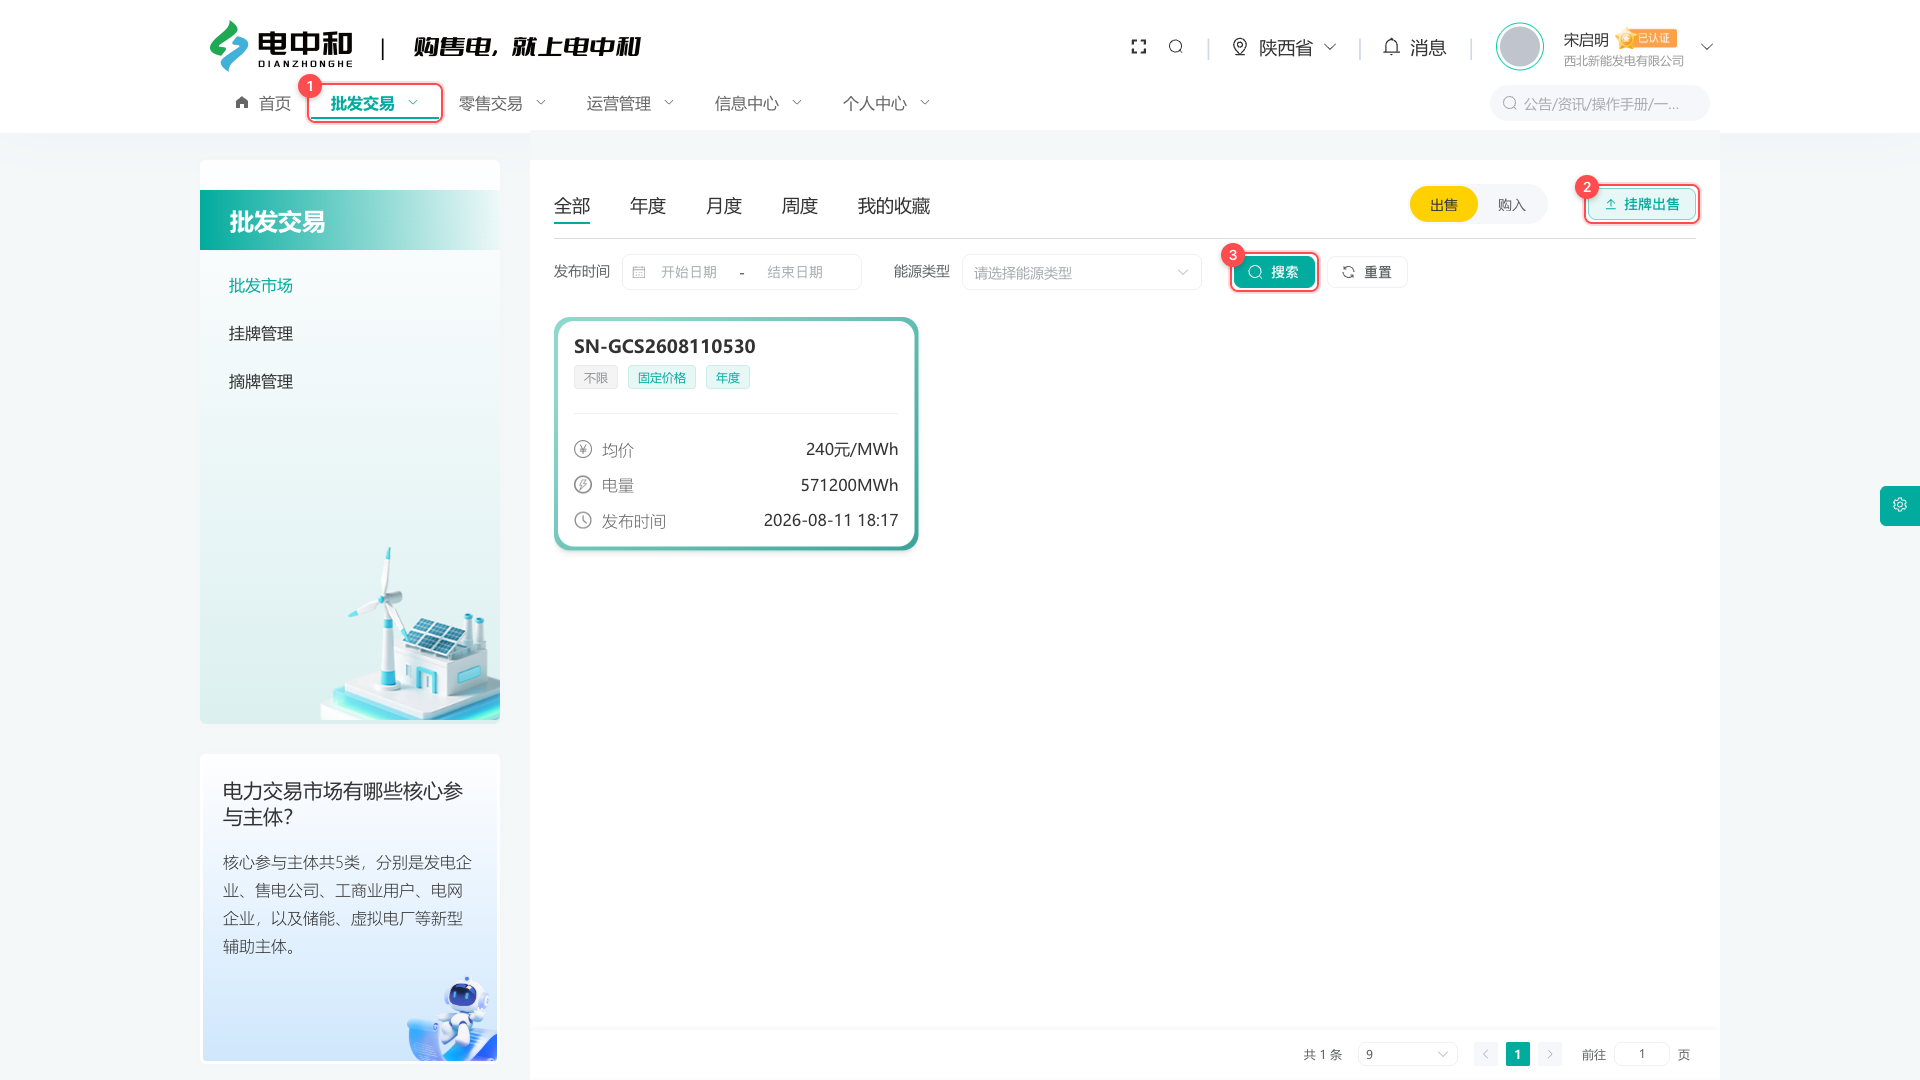Open the 能源类型 select box
Viewport: 1920px width, 1080px height.
pyautogui.click(x=1082, y=272)
